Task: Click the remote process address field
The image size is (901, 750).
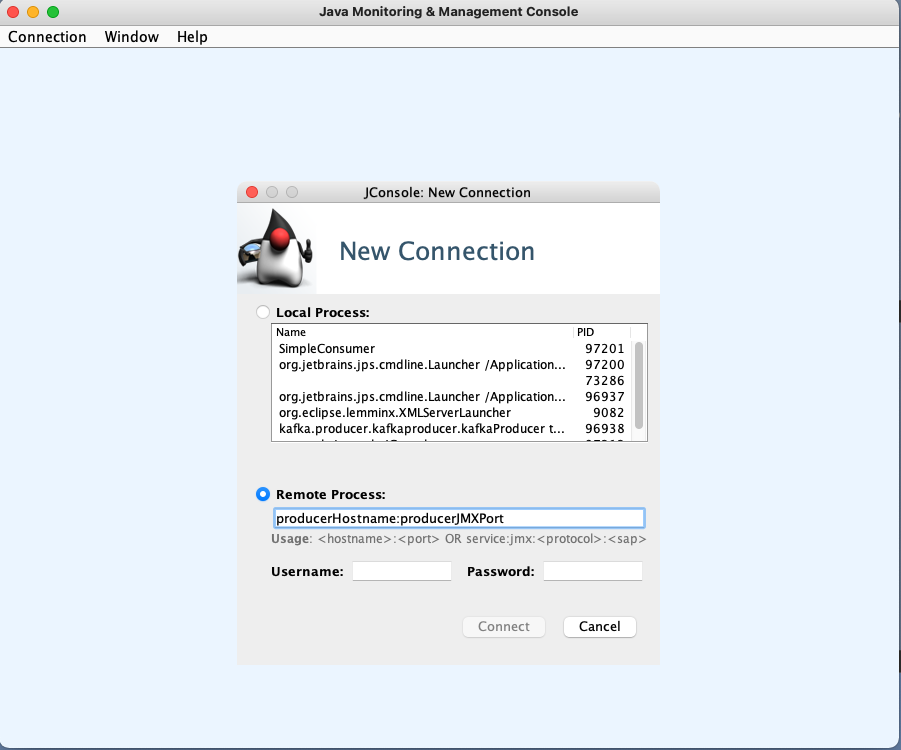Action: [459, 517]
